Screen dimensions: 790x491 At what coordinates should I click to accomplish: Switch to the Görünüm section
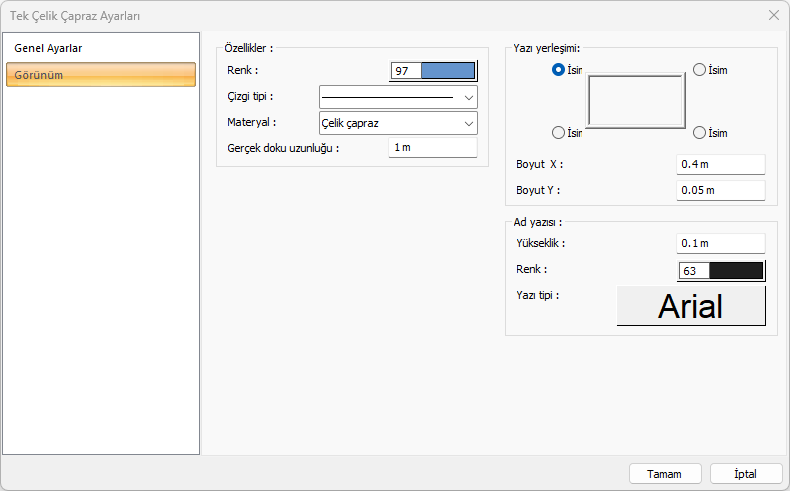click(x=100, y=75)
